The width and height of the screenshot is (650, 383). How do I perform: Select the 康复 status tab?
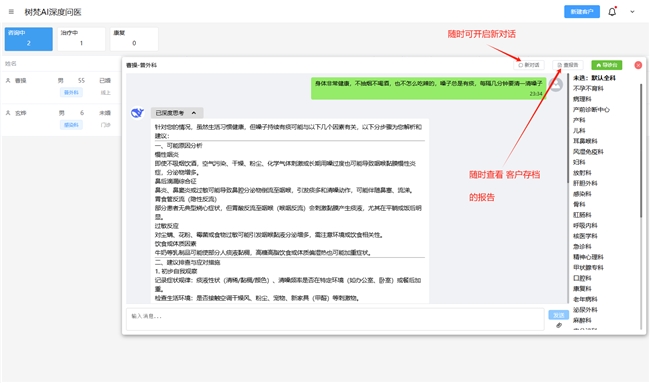click(x=134, y=39)
